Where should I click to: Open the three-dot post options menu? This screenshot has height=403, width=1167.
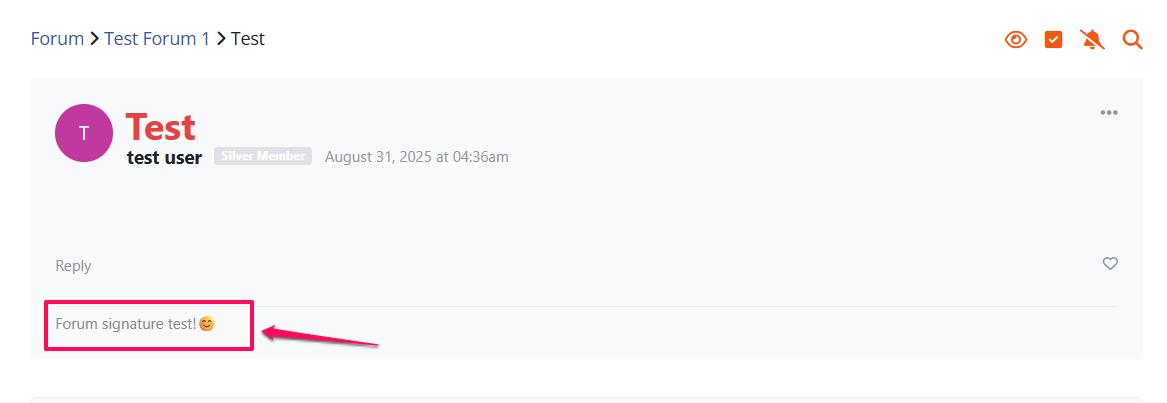pos(1109,112)
